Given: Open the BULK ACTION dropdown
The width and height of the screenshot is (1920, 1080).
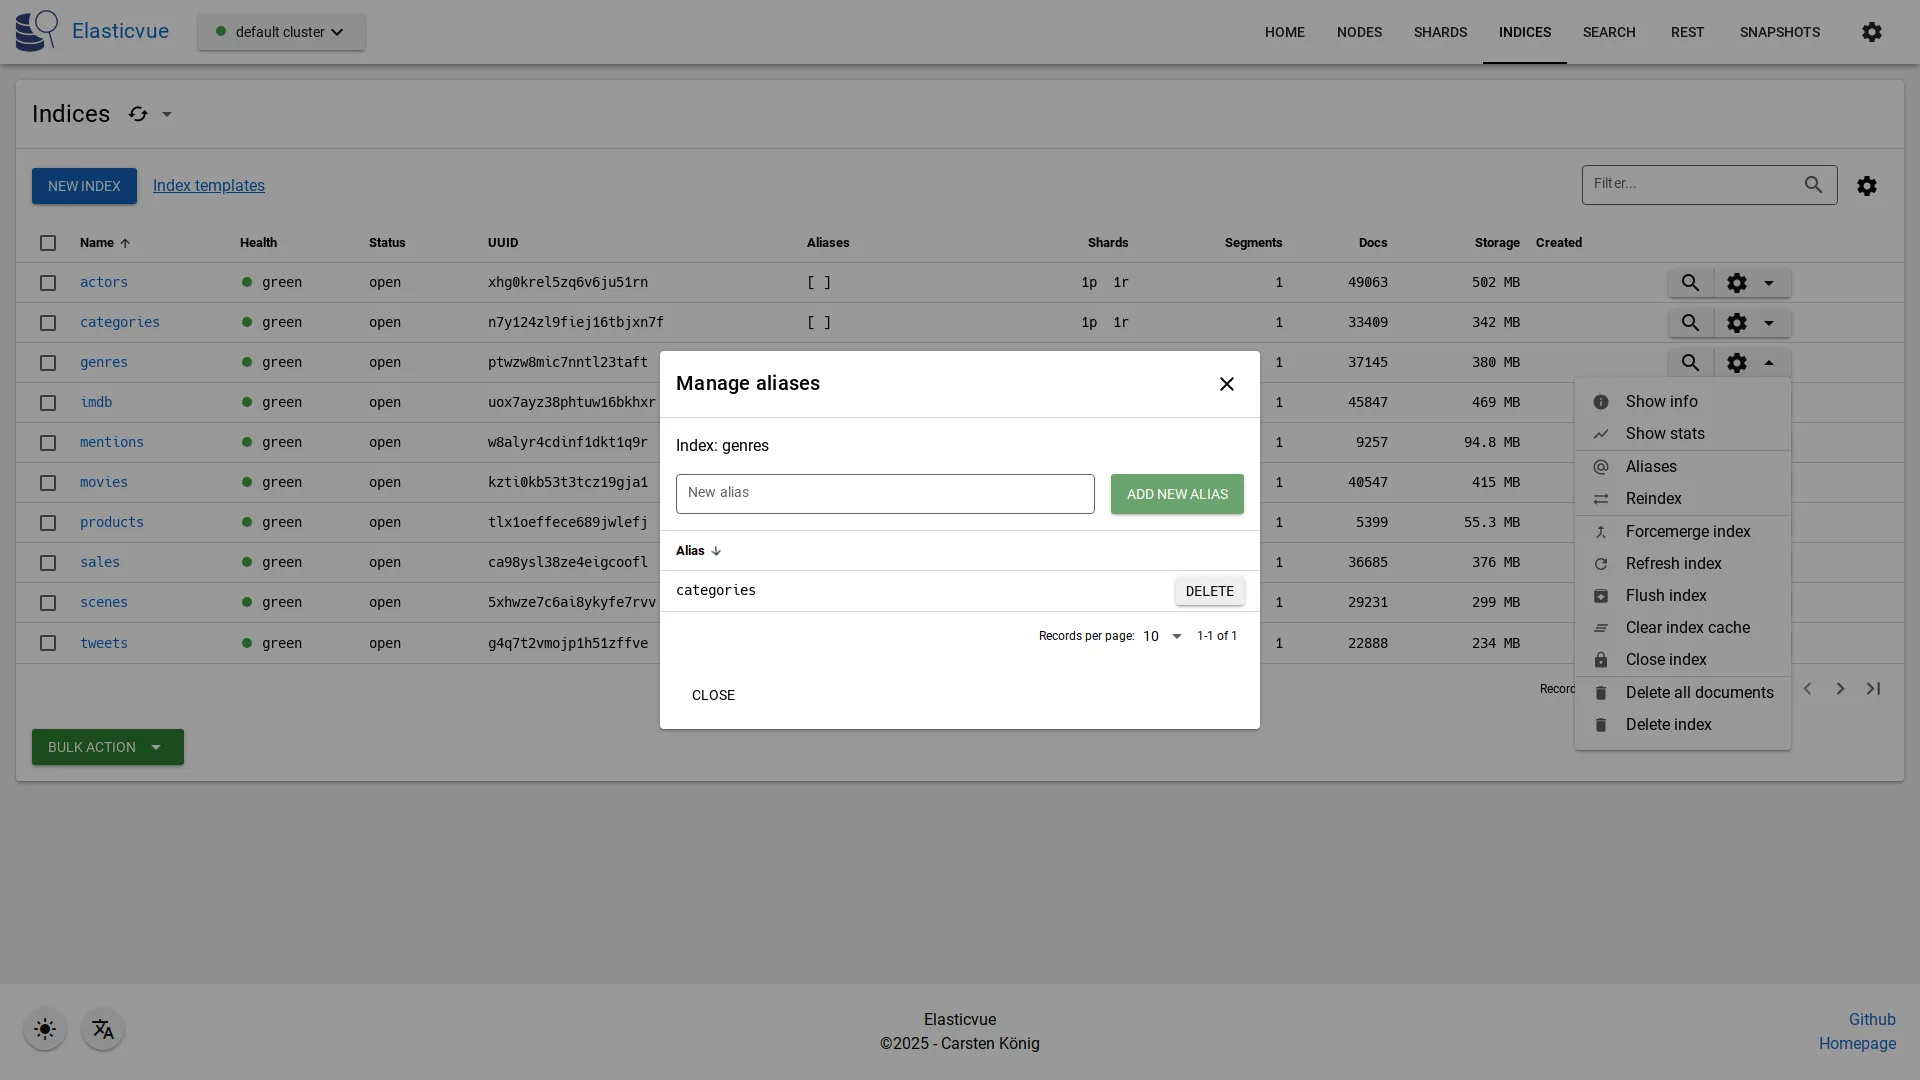Looking at the screenshot, I should (106, 747).
